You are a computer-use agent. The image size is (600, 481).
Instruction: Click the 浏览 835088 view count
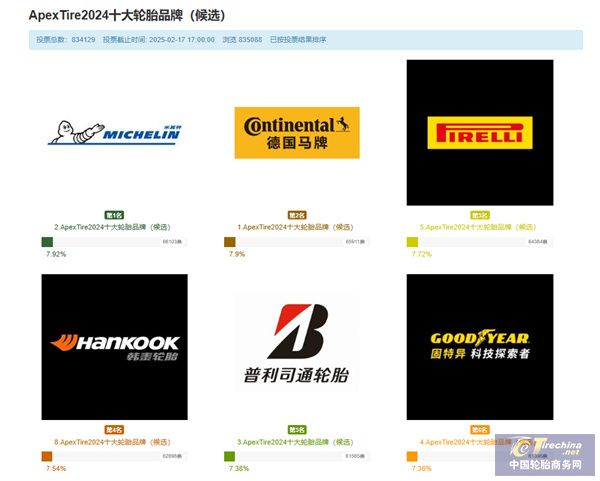(x=242, y=39)
